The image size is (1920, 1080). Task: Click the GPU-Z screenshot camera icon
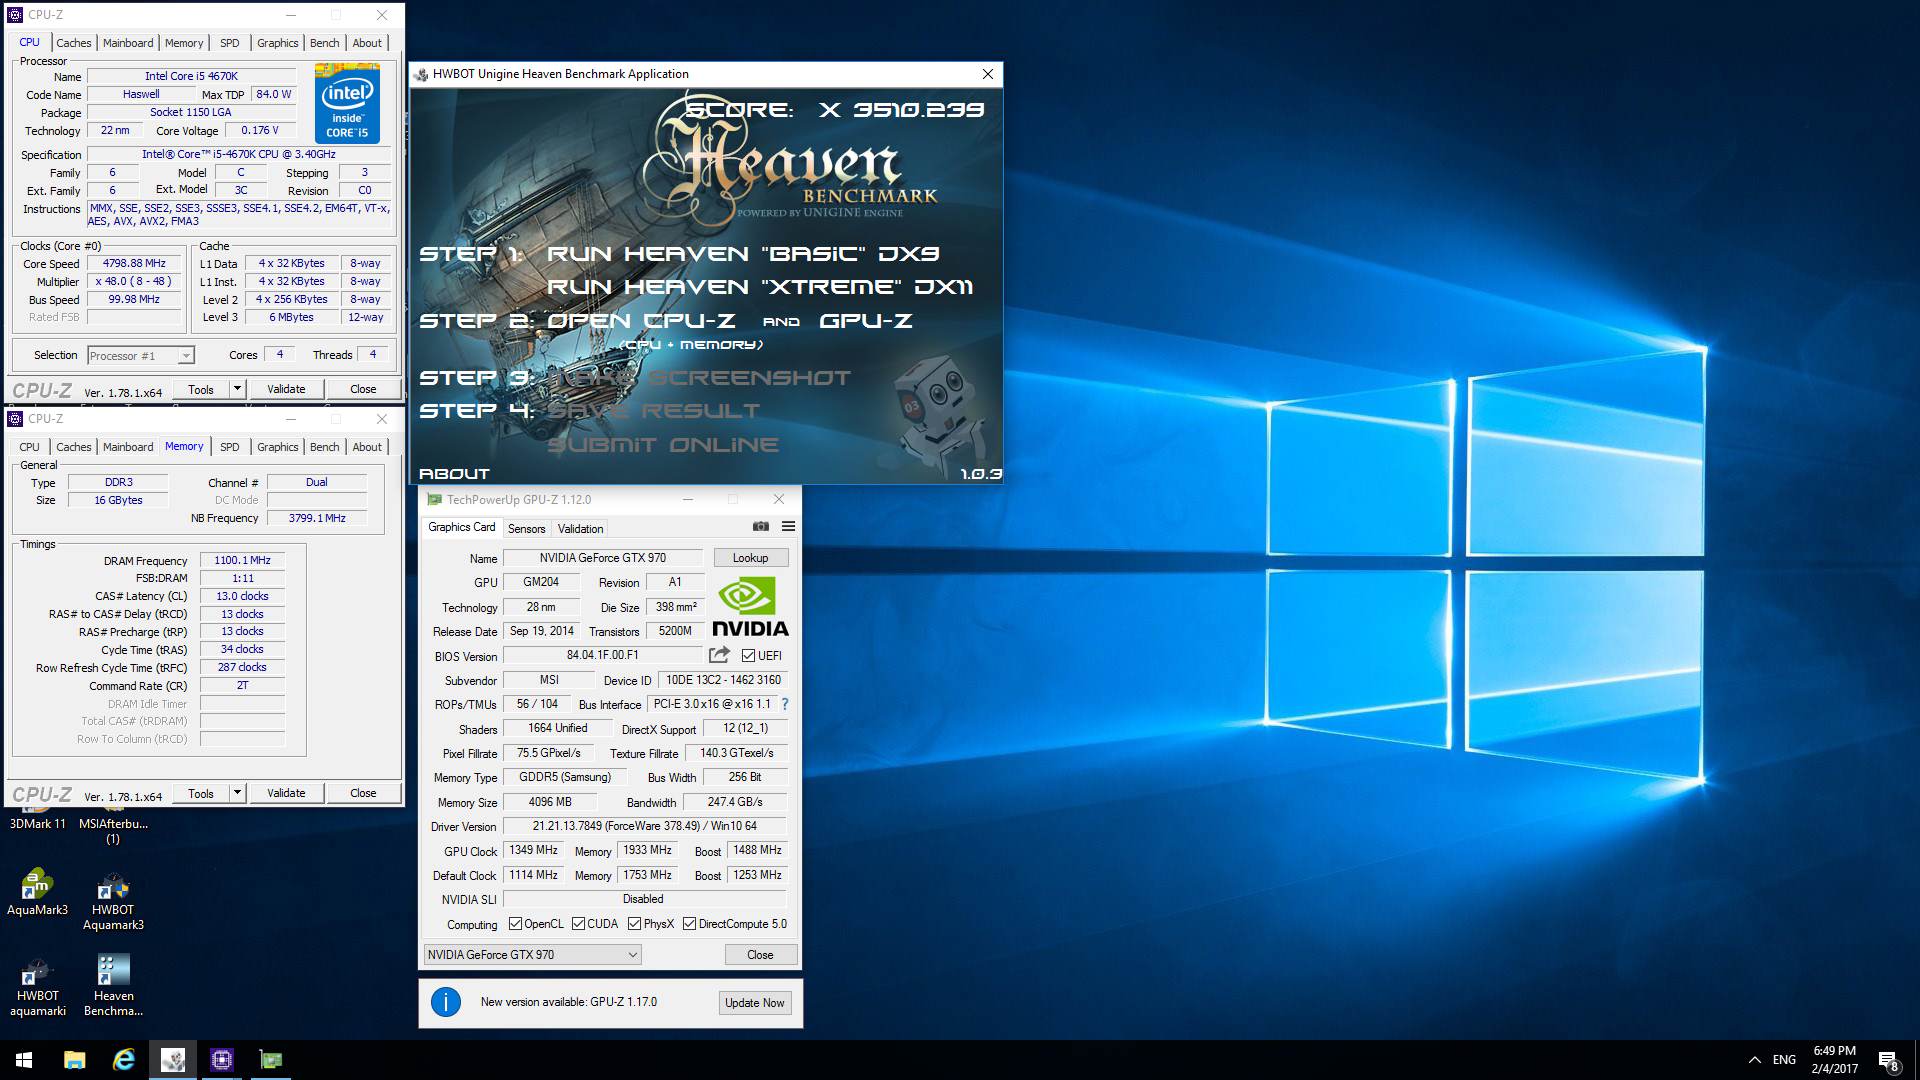(761, 526)
